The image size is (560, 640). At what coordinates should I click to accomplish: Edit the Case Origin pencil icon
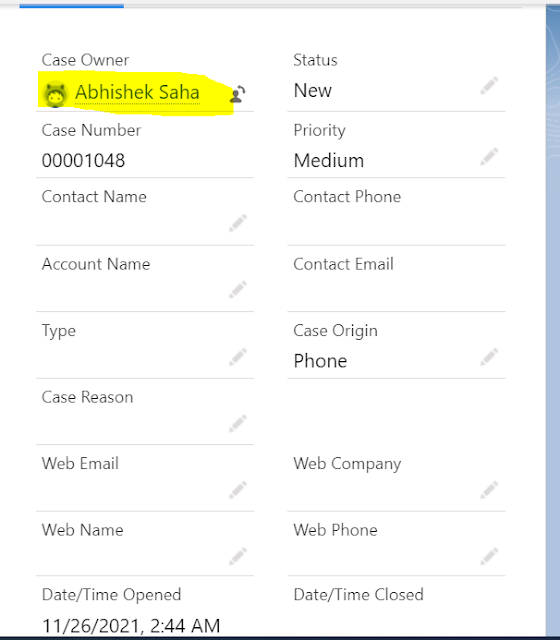point(489,357)
